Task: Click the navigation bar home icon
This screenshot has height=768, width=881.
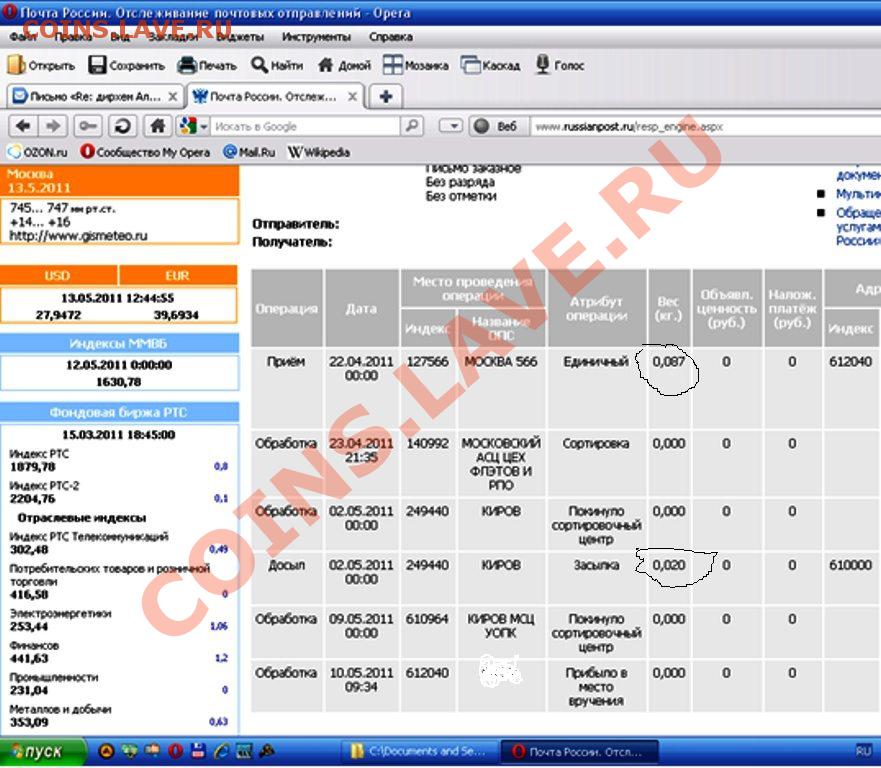Action: tap(157, 126)
